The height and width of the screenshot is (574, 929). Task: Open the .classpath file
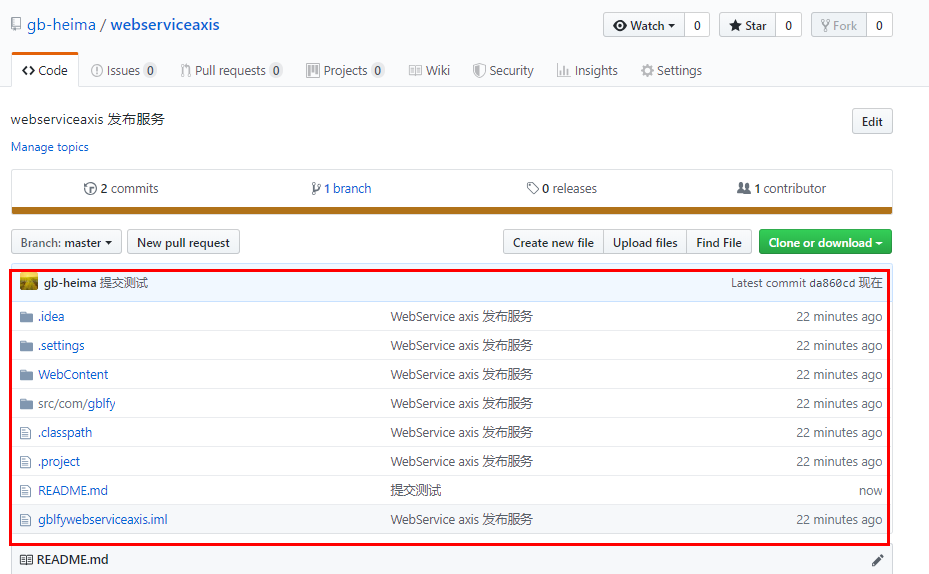(65, 433)
